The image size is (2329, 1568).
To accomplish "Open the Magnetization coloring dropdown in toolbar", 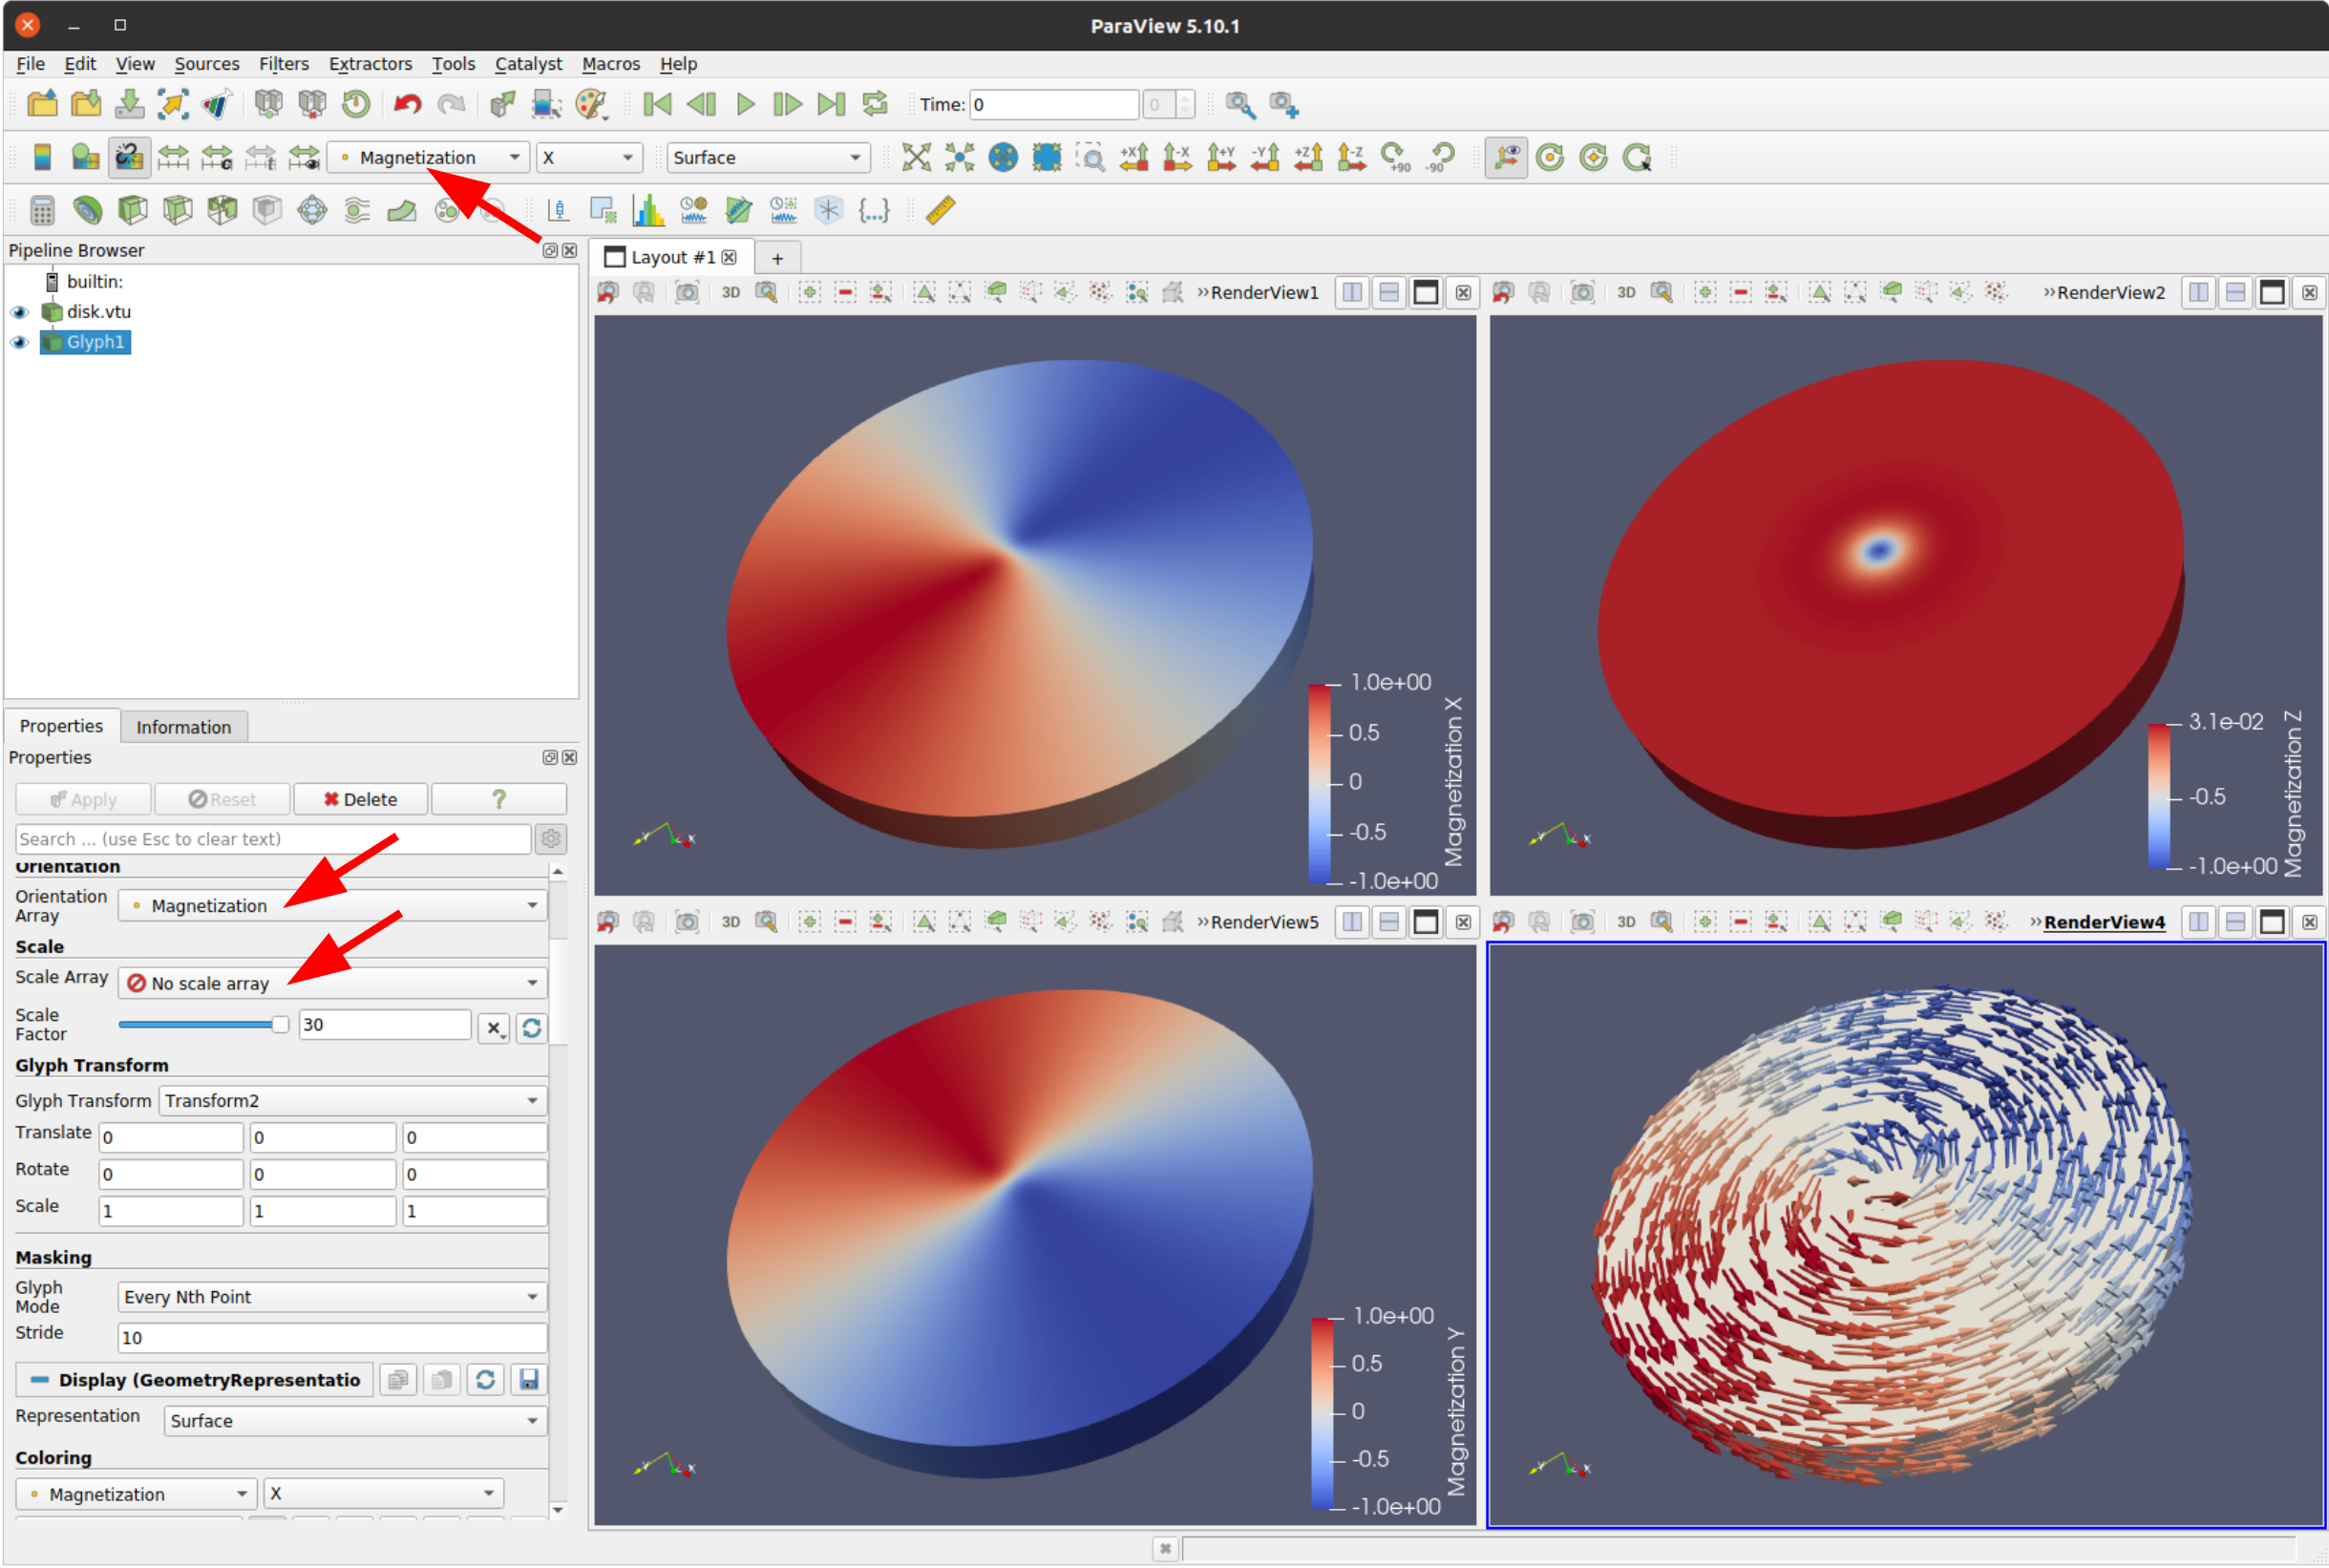I will pyautogui.click(x=428, y=157).
